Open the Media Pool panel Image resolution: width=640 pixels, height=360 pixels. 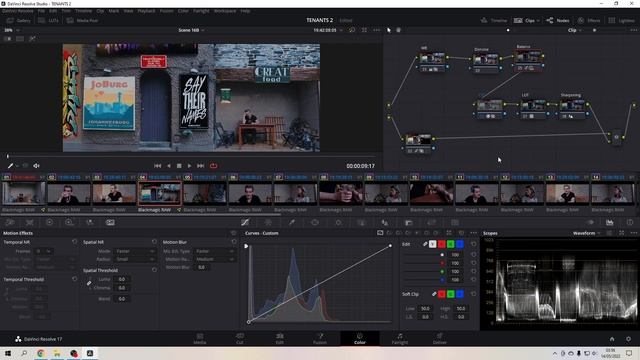(x=82, y=20)
